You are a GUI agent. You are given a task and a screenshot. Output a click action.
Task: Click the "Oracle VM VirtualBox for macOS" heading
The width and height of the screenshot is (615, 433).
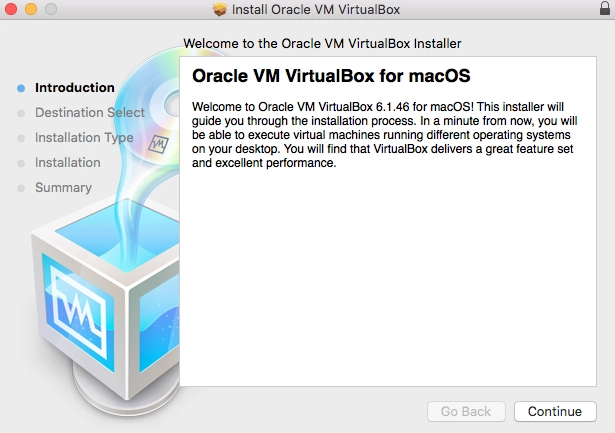330,76
